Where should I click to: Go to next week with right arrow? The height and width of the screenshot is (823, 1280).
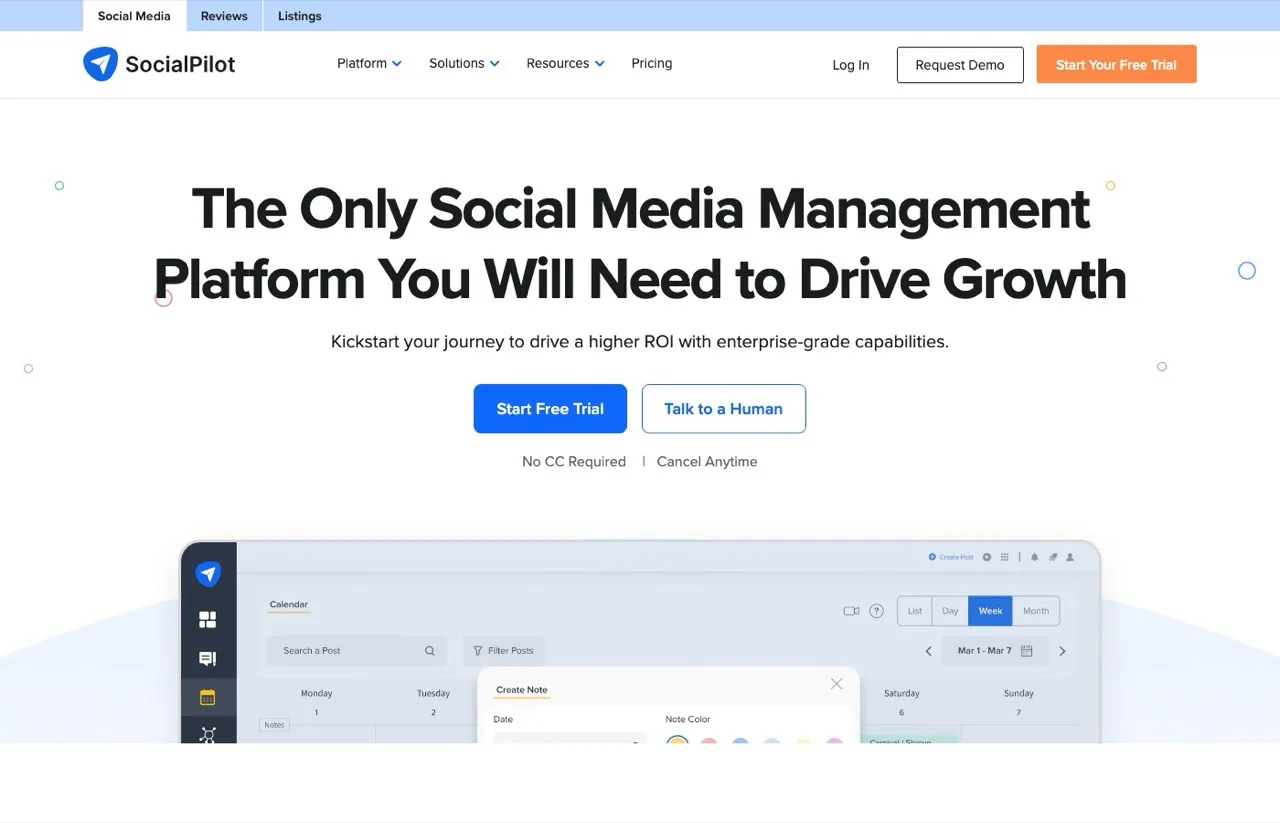pyautogui.click(x=1062, y=651)
